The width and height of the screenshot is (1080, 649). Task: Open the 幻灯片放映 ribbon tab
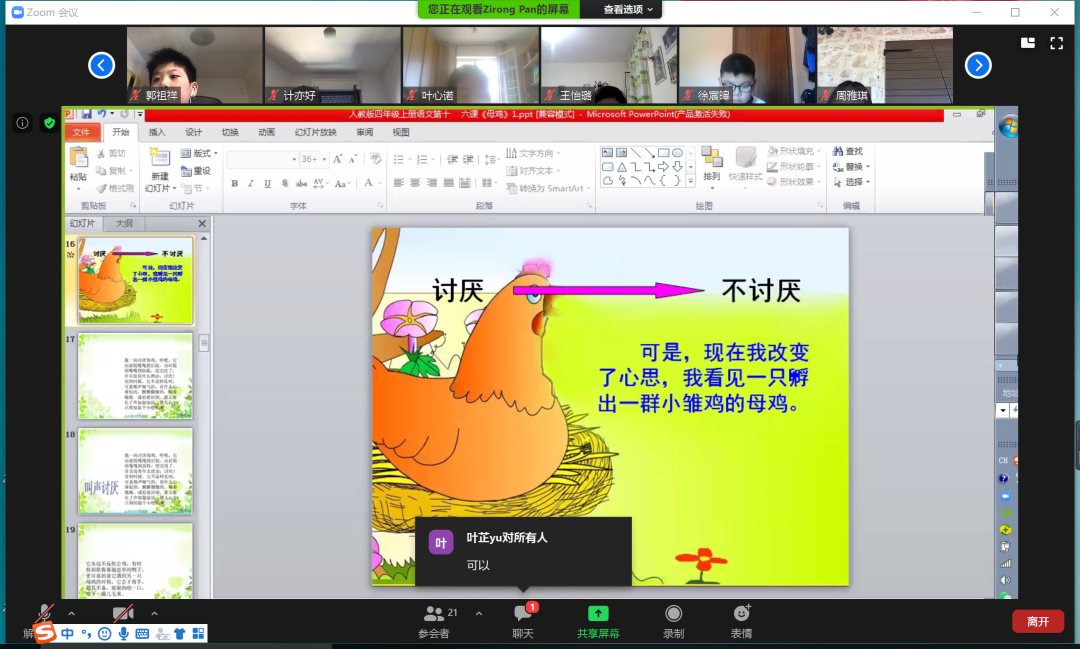tap(315, 132)
